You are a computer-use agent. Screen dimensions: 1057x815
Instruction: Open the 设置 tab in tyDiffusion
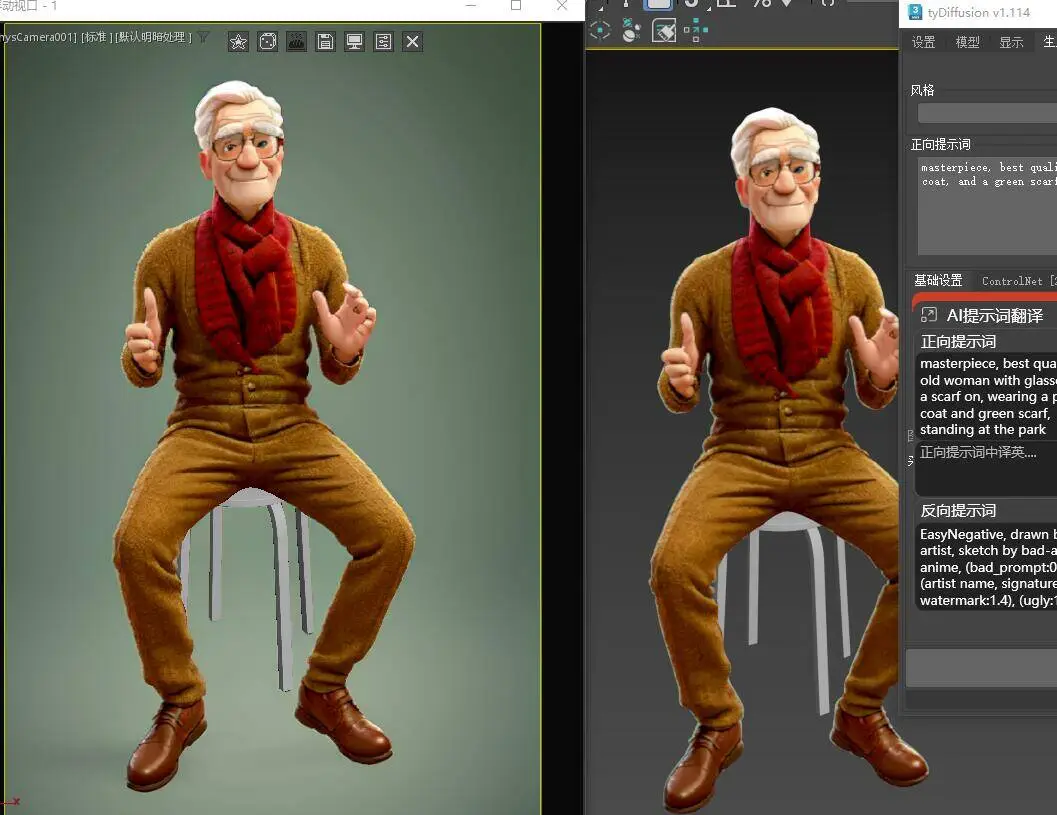pyautogui.click(x=924, y=42)
